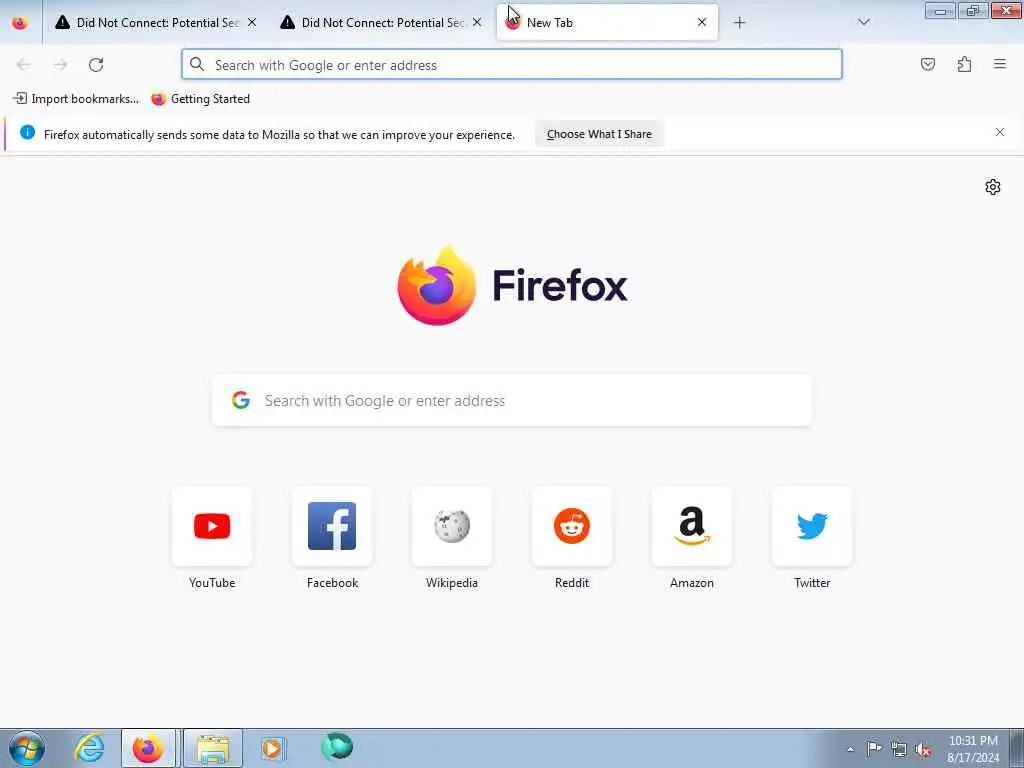Viewport: 1024px width, 768px height.
Task: Focus the top address bar field
Action: pos(512,65)
